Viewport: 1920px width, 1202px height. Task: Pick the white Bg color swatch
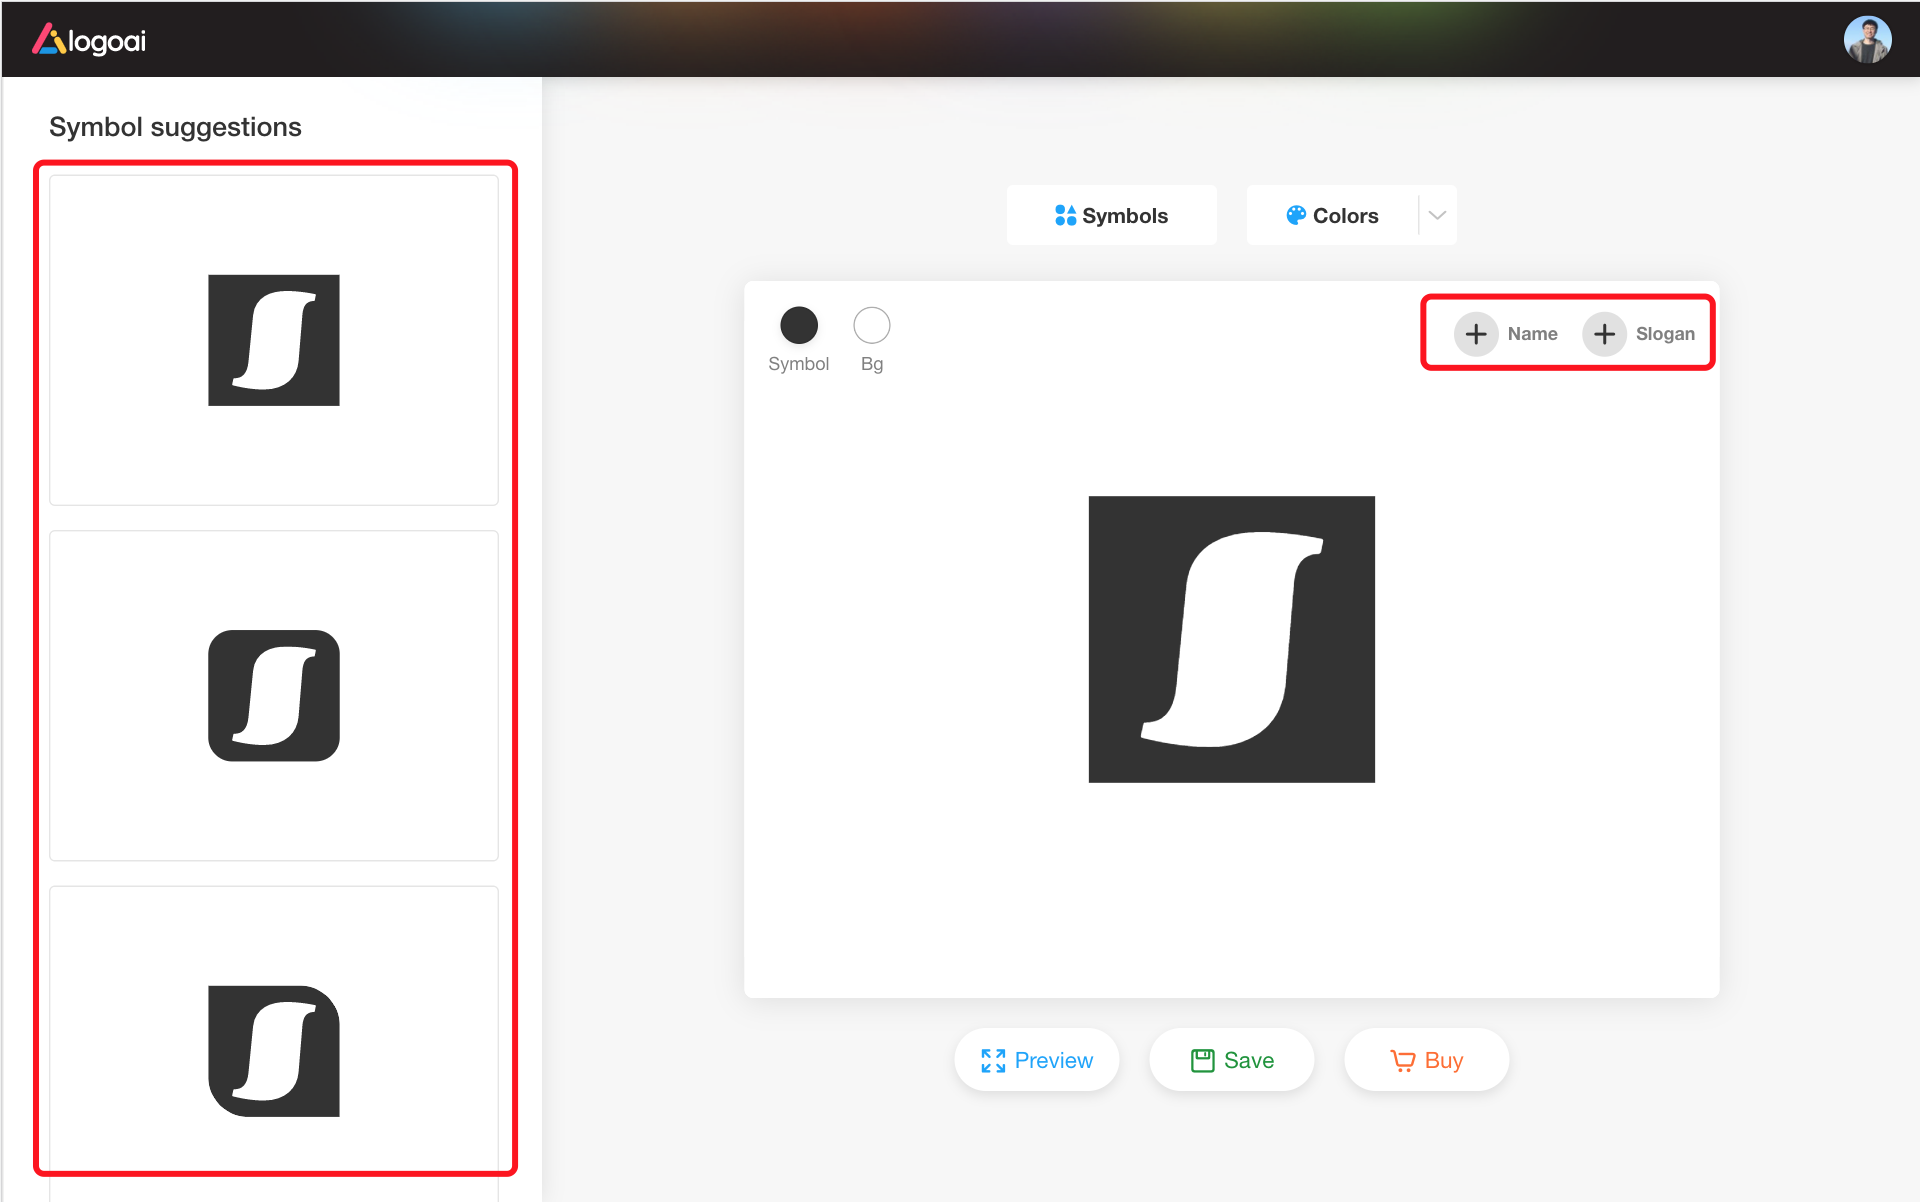(871, 325)
